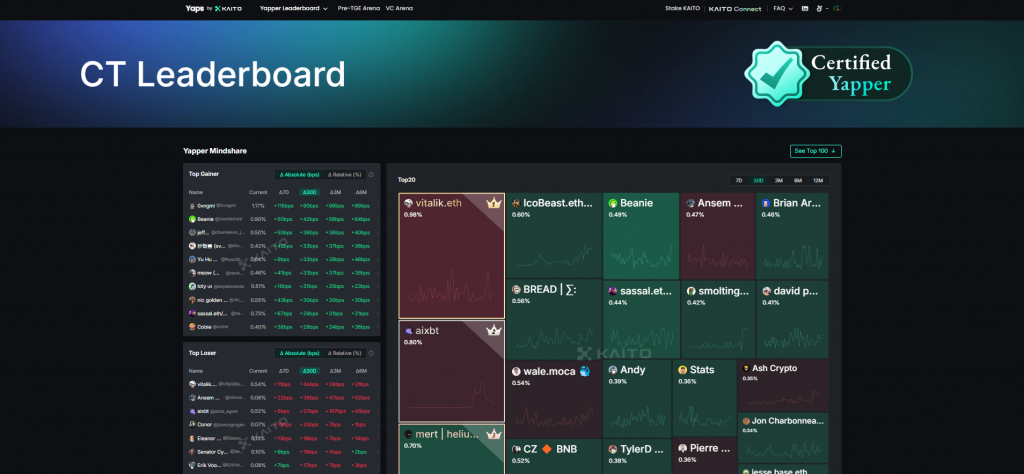Open the VC Arena page
This screenshot has height=474, width=1024.
(x=399, y=8)
